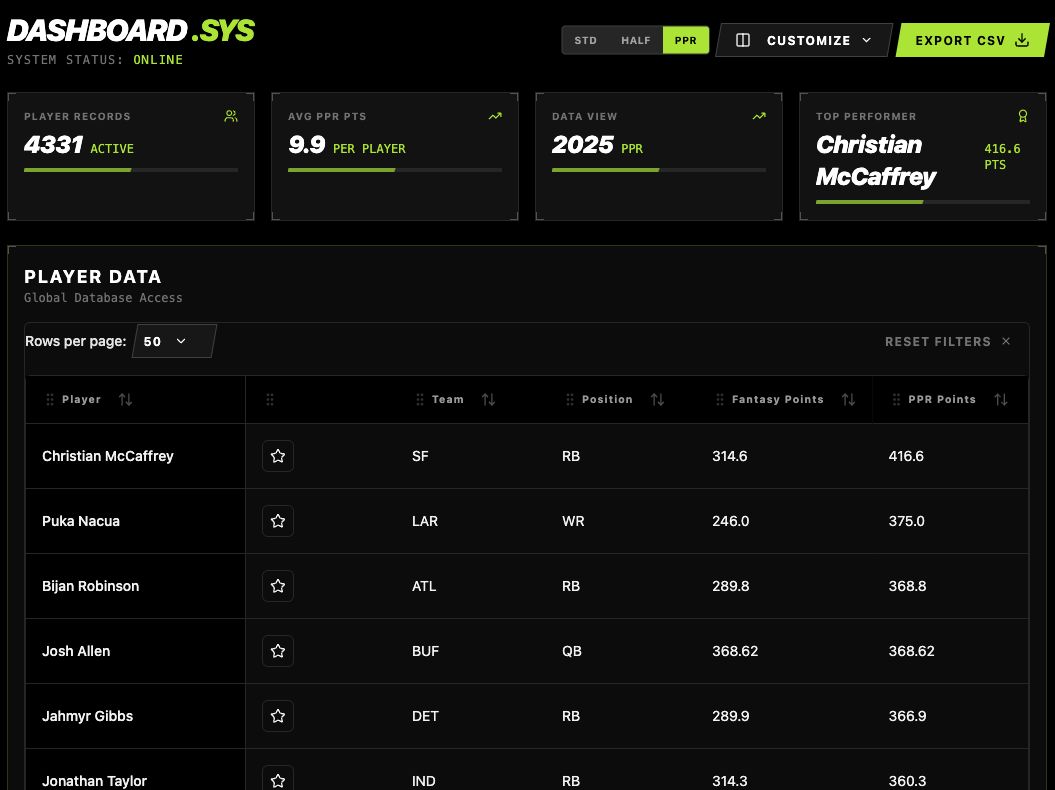Star the Puka Nacua row

click(x=278, y=521)
